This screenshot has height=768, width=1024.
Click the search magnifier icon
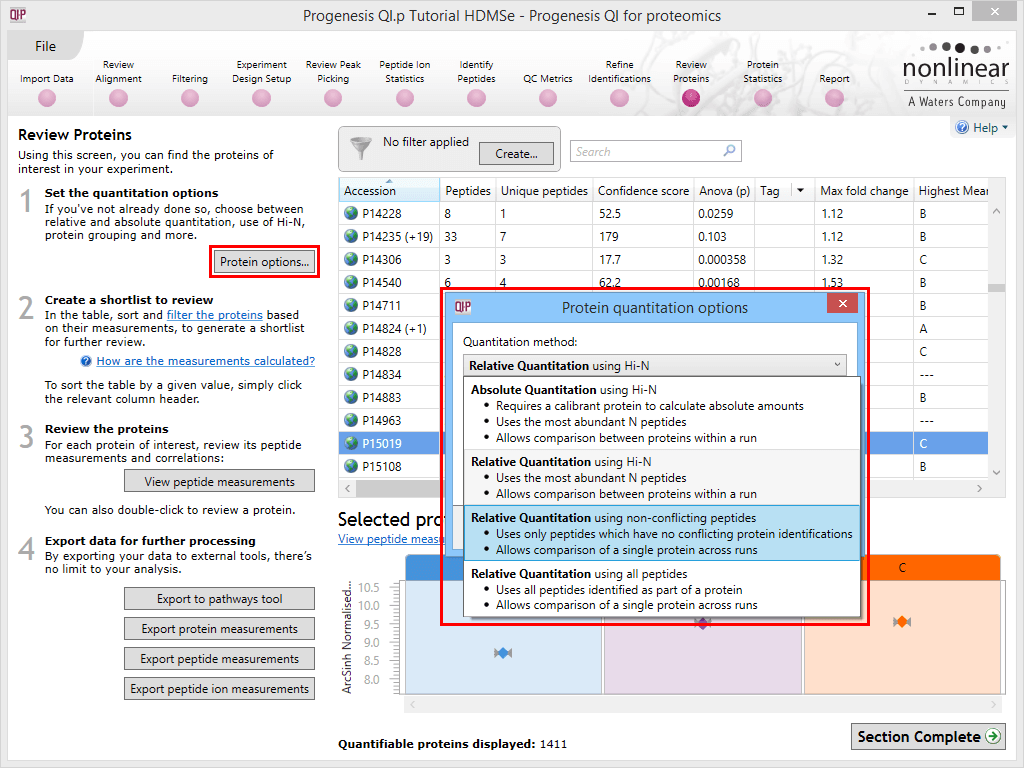coord(729,151)
